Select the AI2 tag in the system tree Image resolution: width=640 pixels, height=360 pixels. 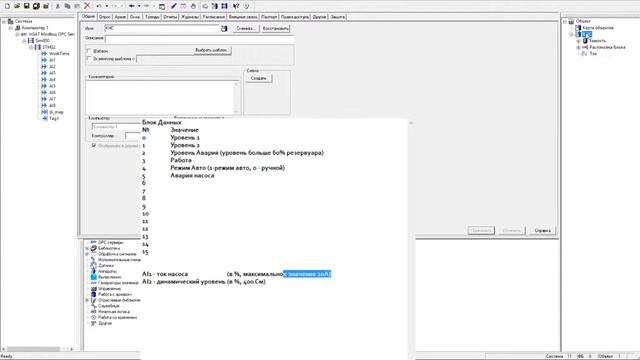tap(52, 67)
